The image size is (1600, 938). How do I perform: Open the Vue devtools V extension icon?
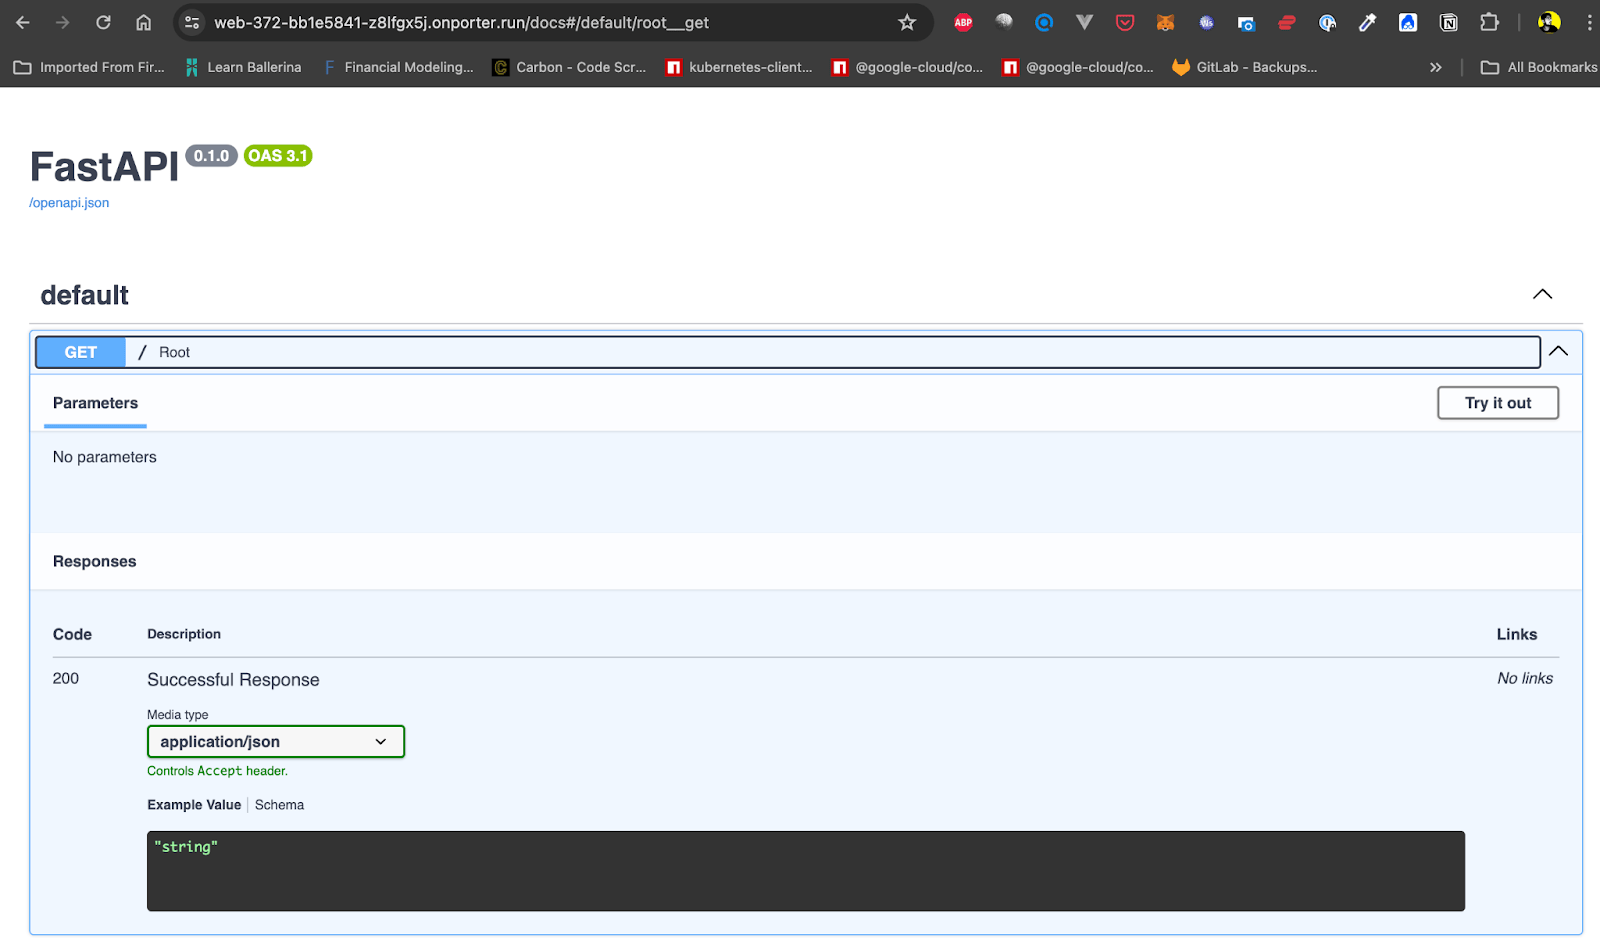coord(1084,22)
